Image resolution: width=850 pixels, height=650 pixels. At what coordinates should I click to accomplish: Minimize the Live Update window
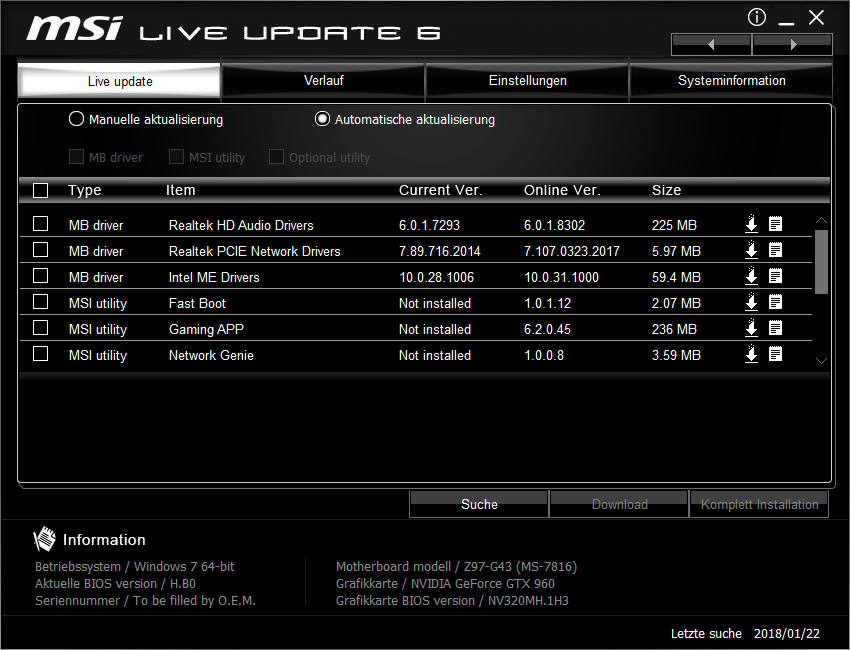[786, 22]
